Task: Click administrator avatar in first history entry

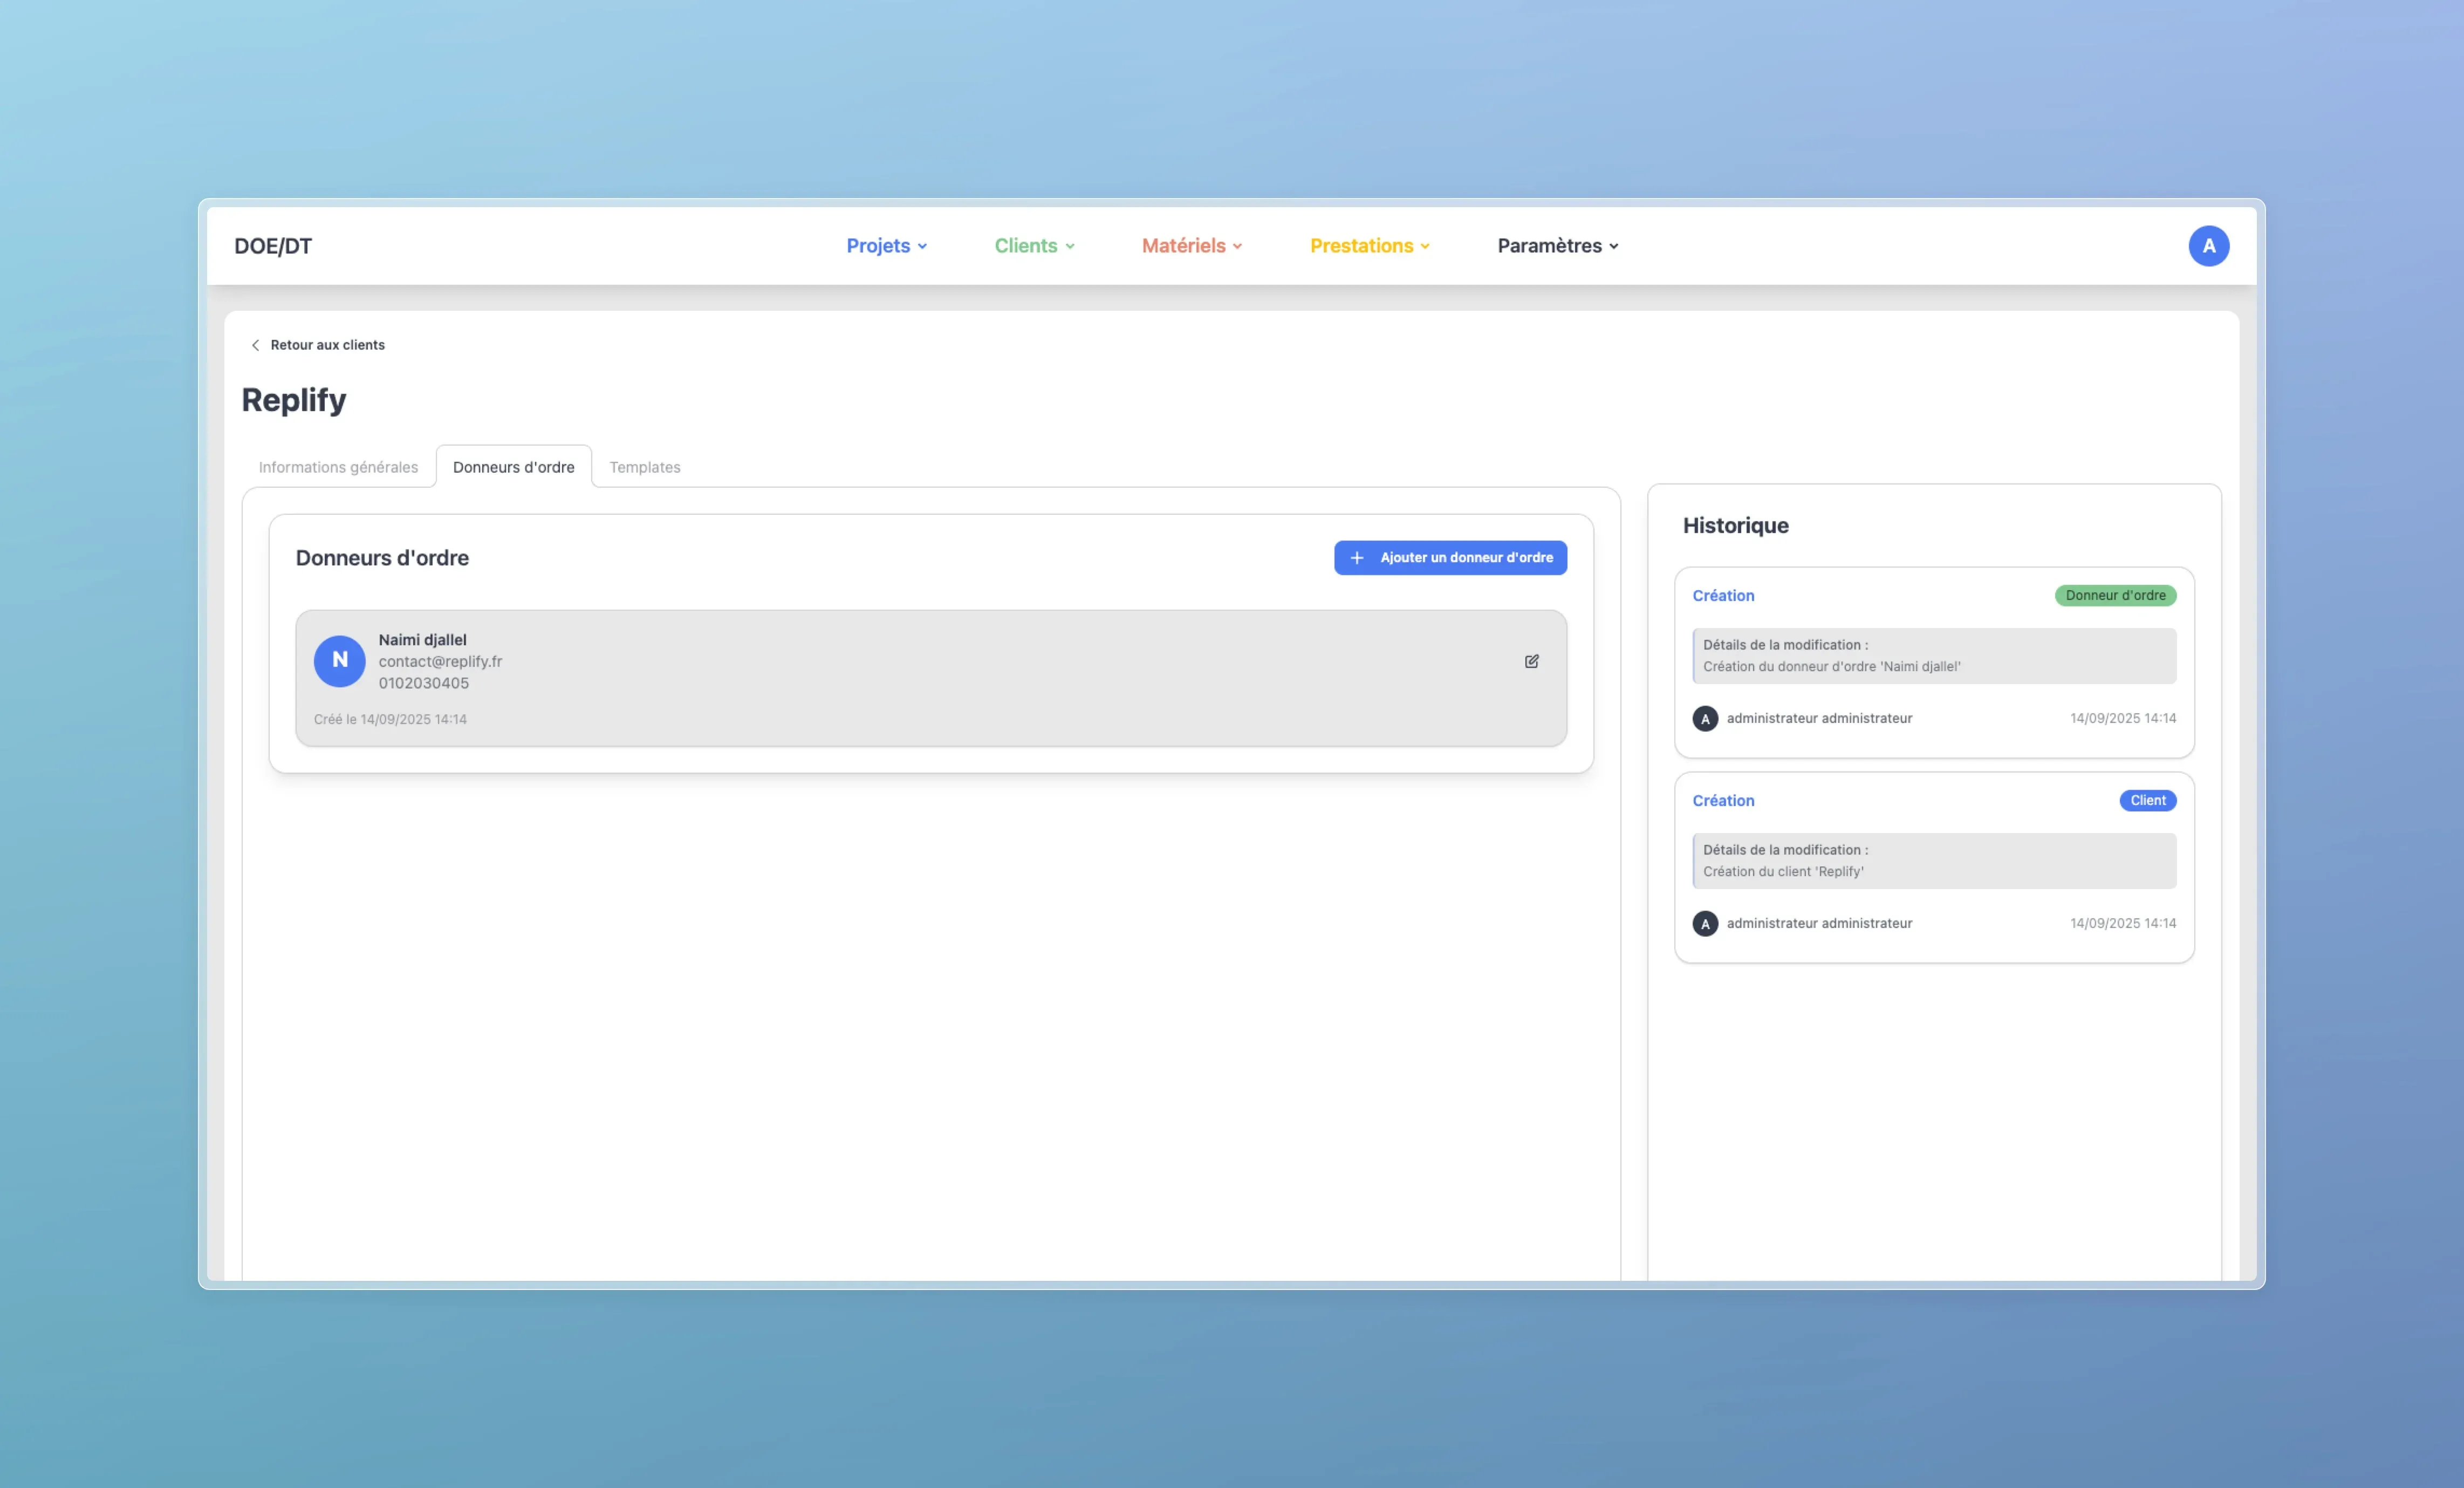Action: pos(1705,719)
